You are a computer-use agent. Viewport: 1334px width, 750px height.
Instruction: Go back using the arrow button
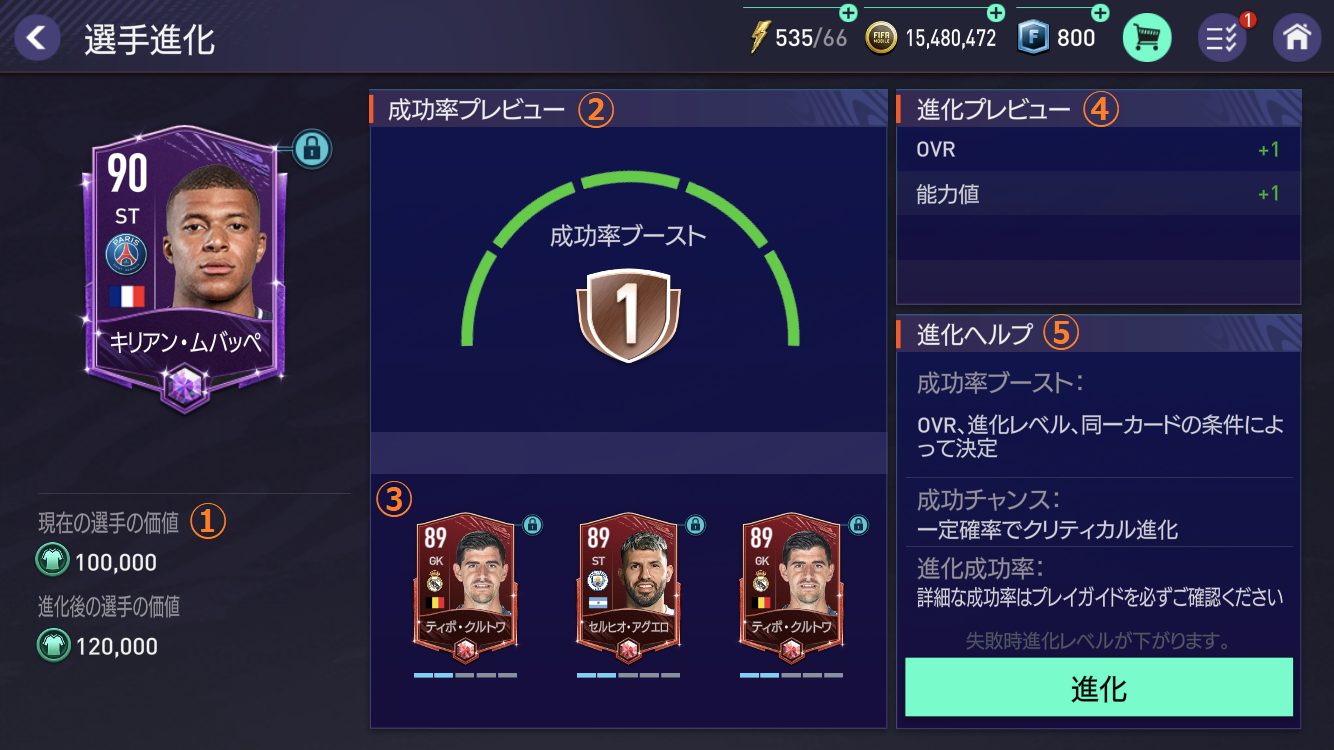[37, 38]
